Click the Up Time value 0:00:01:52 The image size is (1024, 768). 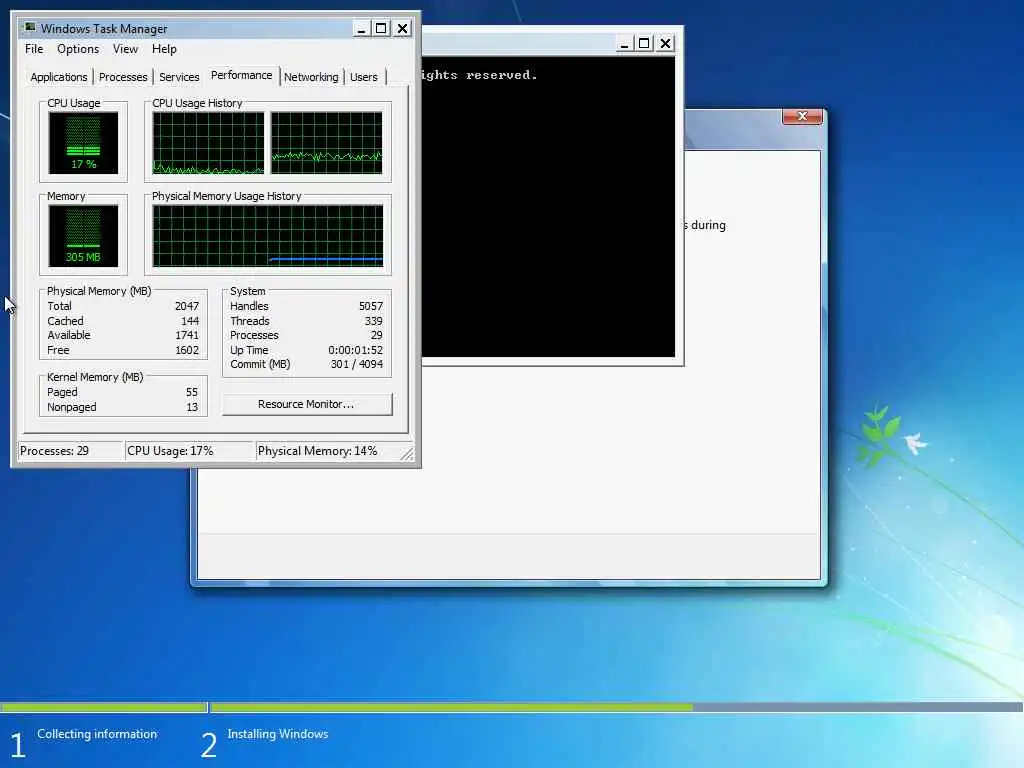pos(355,351)
